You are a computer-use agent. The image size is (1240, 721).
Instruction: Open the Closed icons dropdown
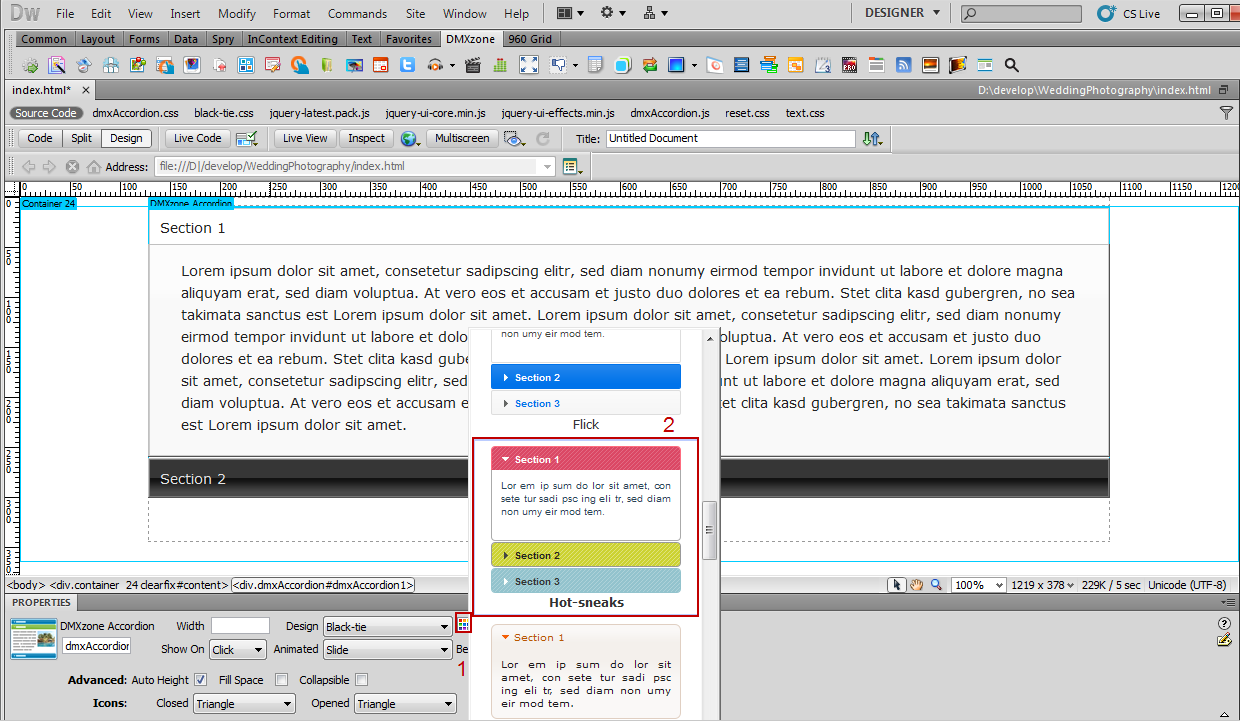click(244, 704)
